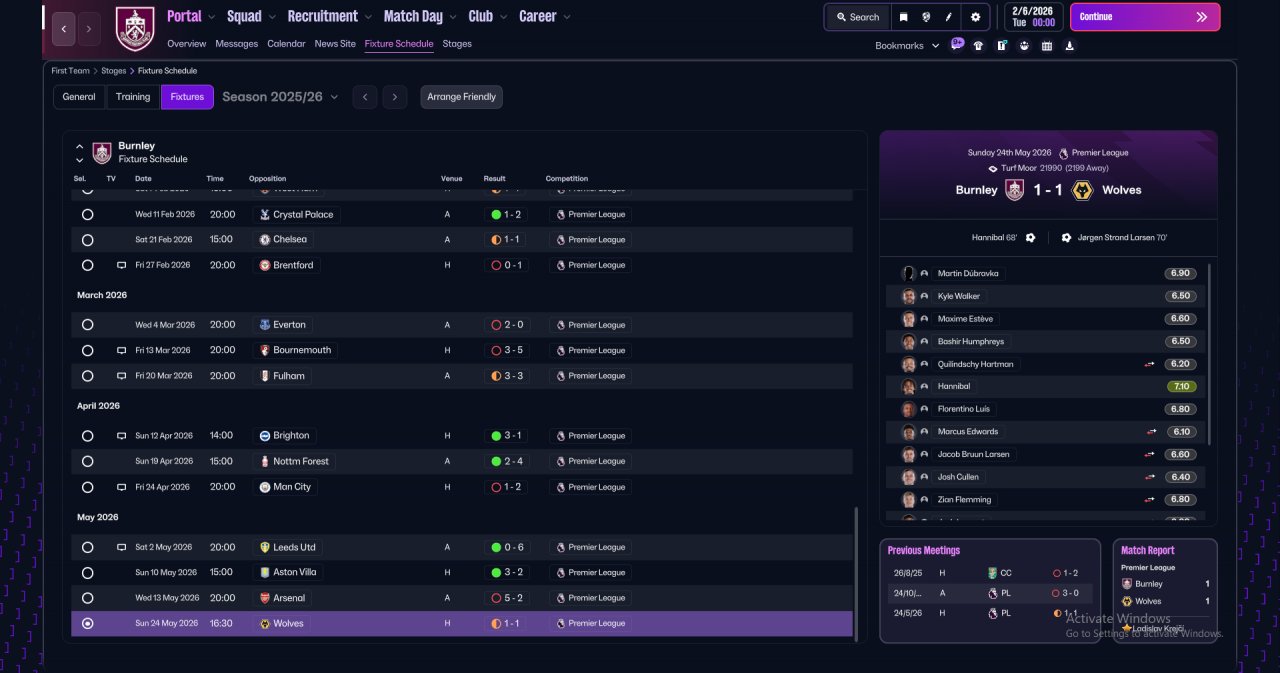Click Premier League logo on Everton fixture
The image size is (1280, 673).
[x=560, y=325]
